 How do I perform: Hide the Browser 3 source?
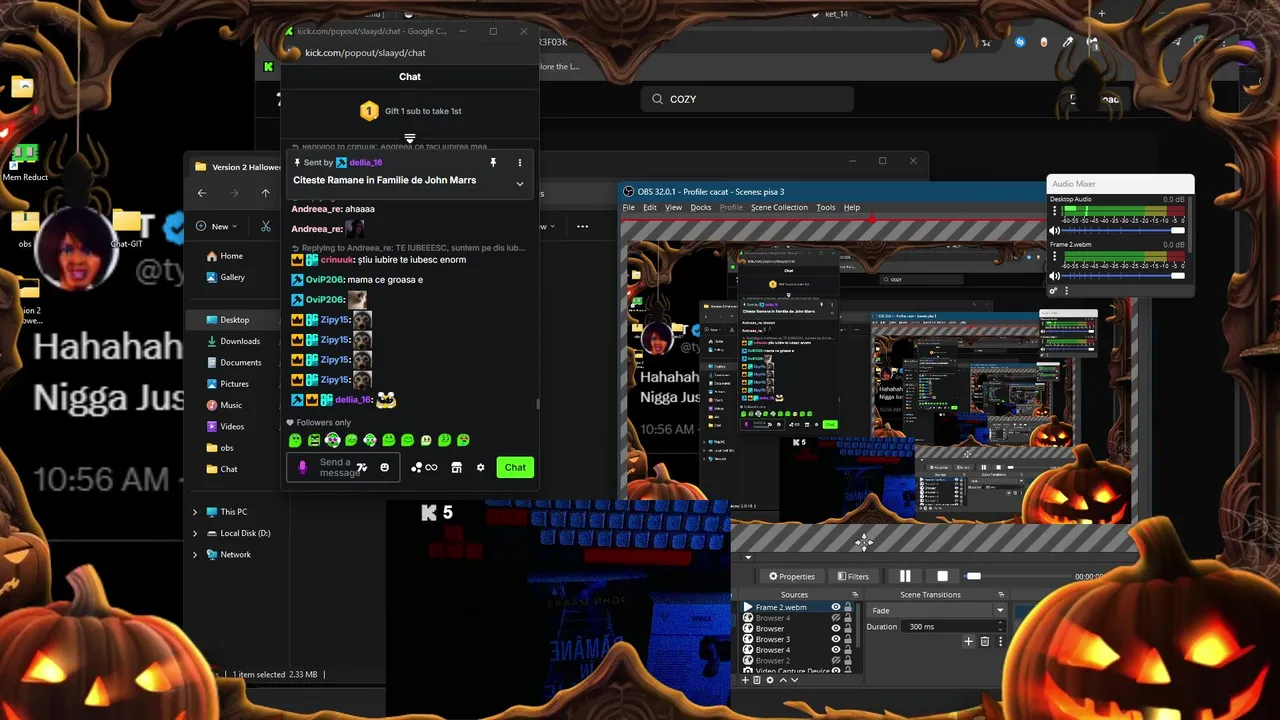tap(836, 639)
